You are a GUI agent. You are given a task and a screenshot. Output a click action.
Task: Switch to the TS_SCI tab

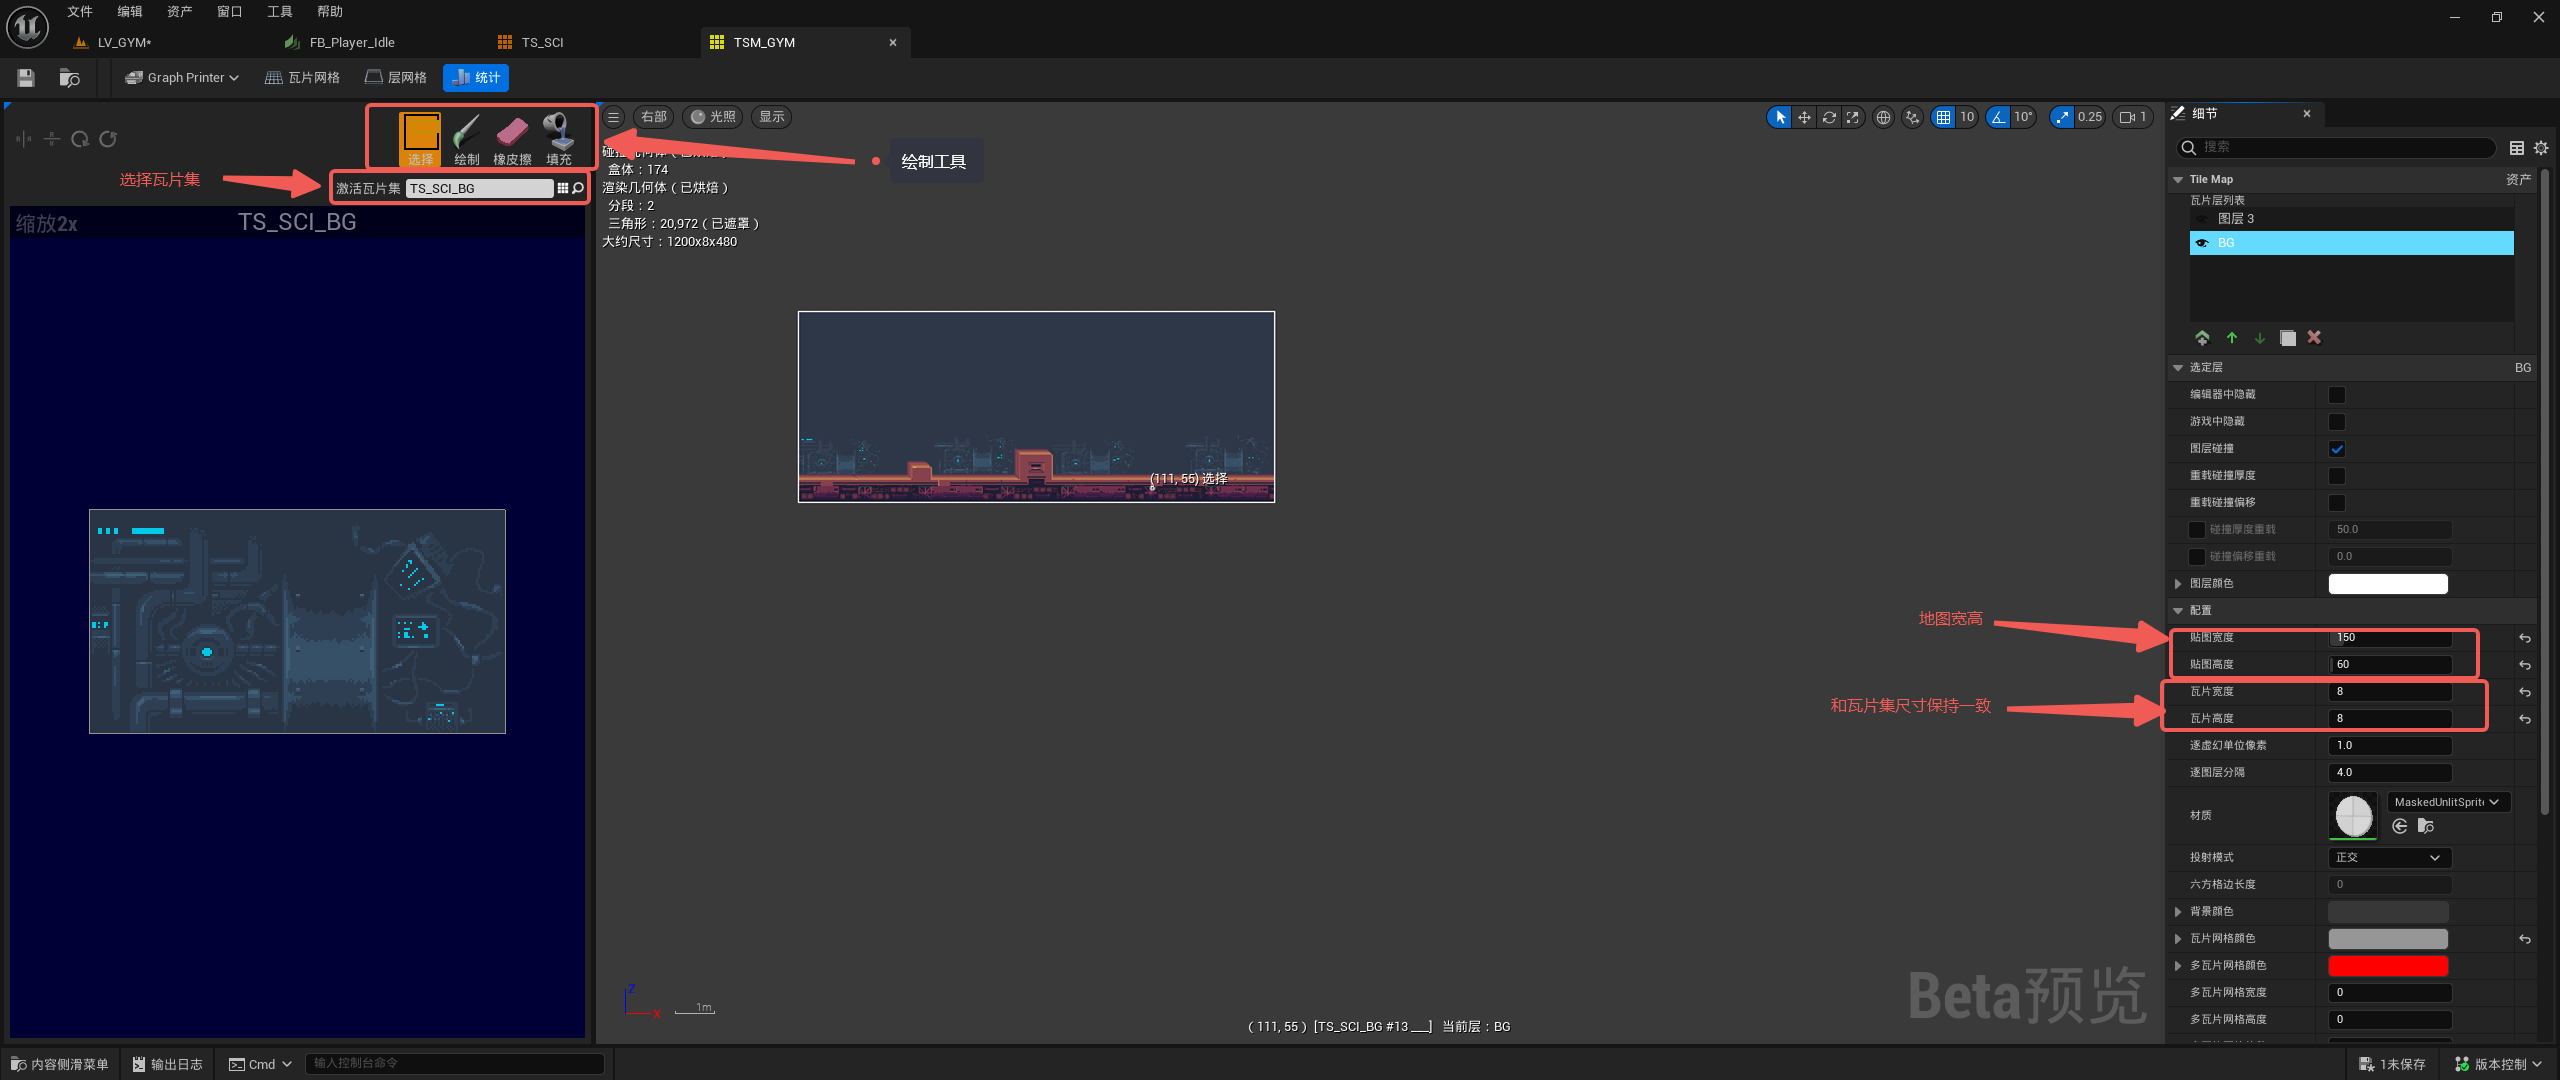click(542, 43)
